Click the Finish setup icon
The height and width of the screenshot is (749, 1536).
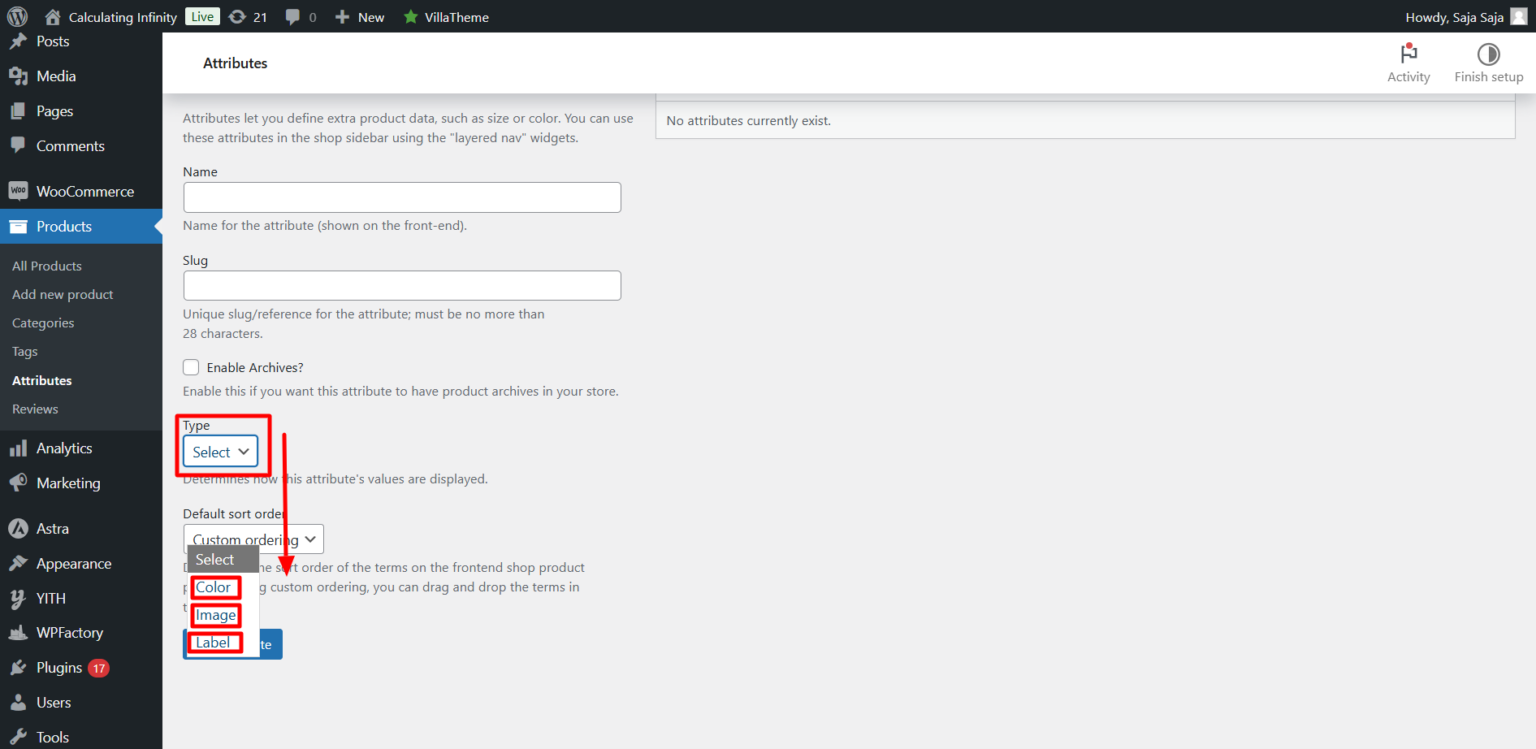pyautogui.click(x=1488, y=55)
